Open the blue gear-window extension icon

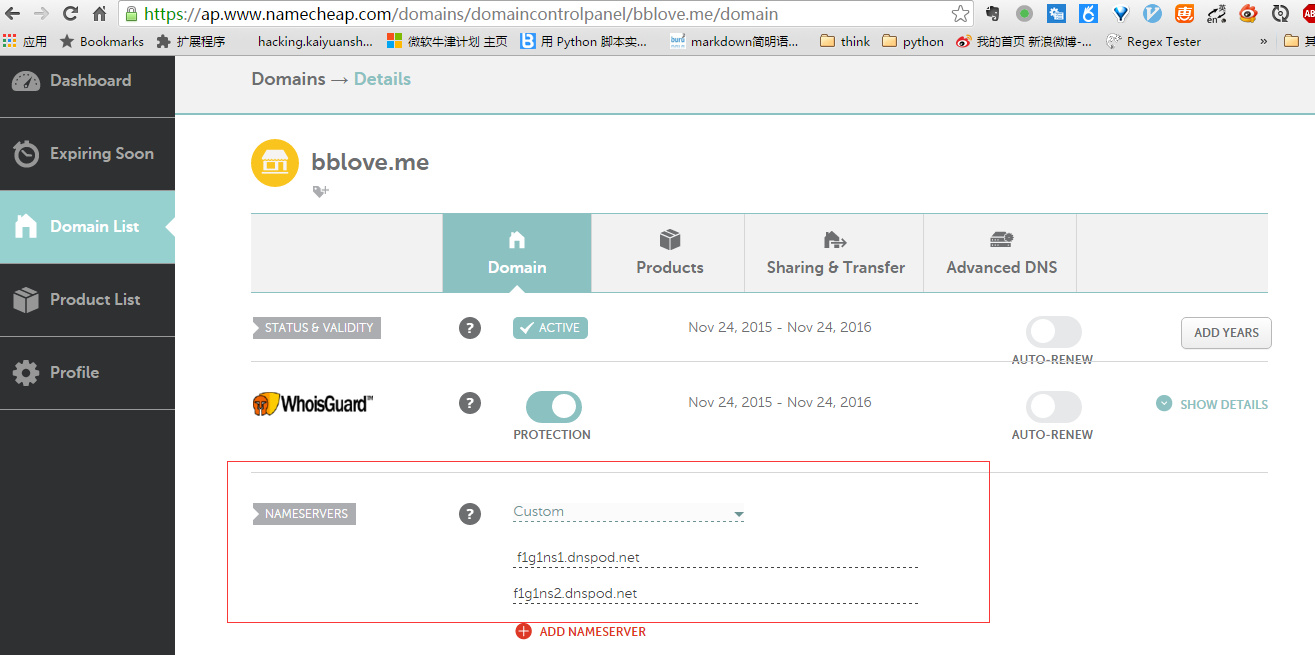pyautogui.click(x=1056, y=14)
